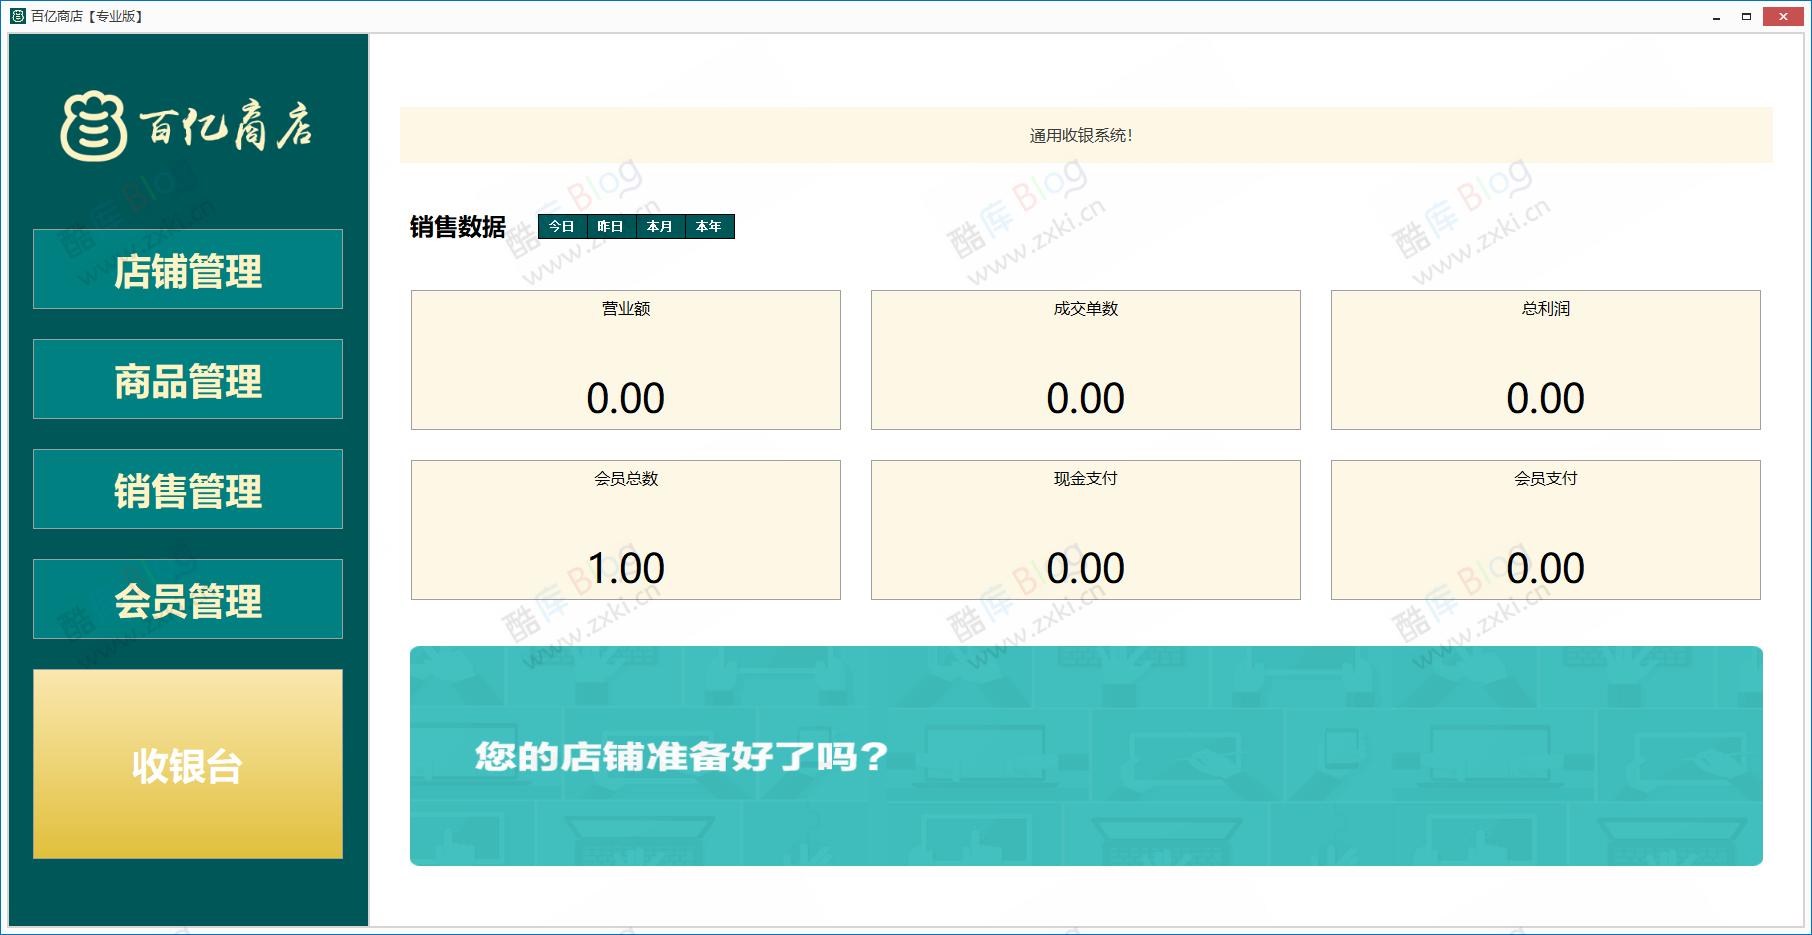Switch to the 本年 sales tab
The height and width of the screenshot is (935, 1812).
709,227
